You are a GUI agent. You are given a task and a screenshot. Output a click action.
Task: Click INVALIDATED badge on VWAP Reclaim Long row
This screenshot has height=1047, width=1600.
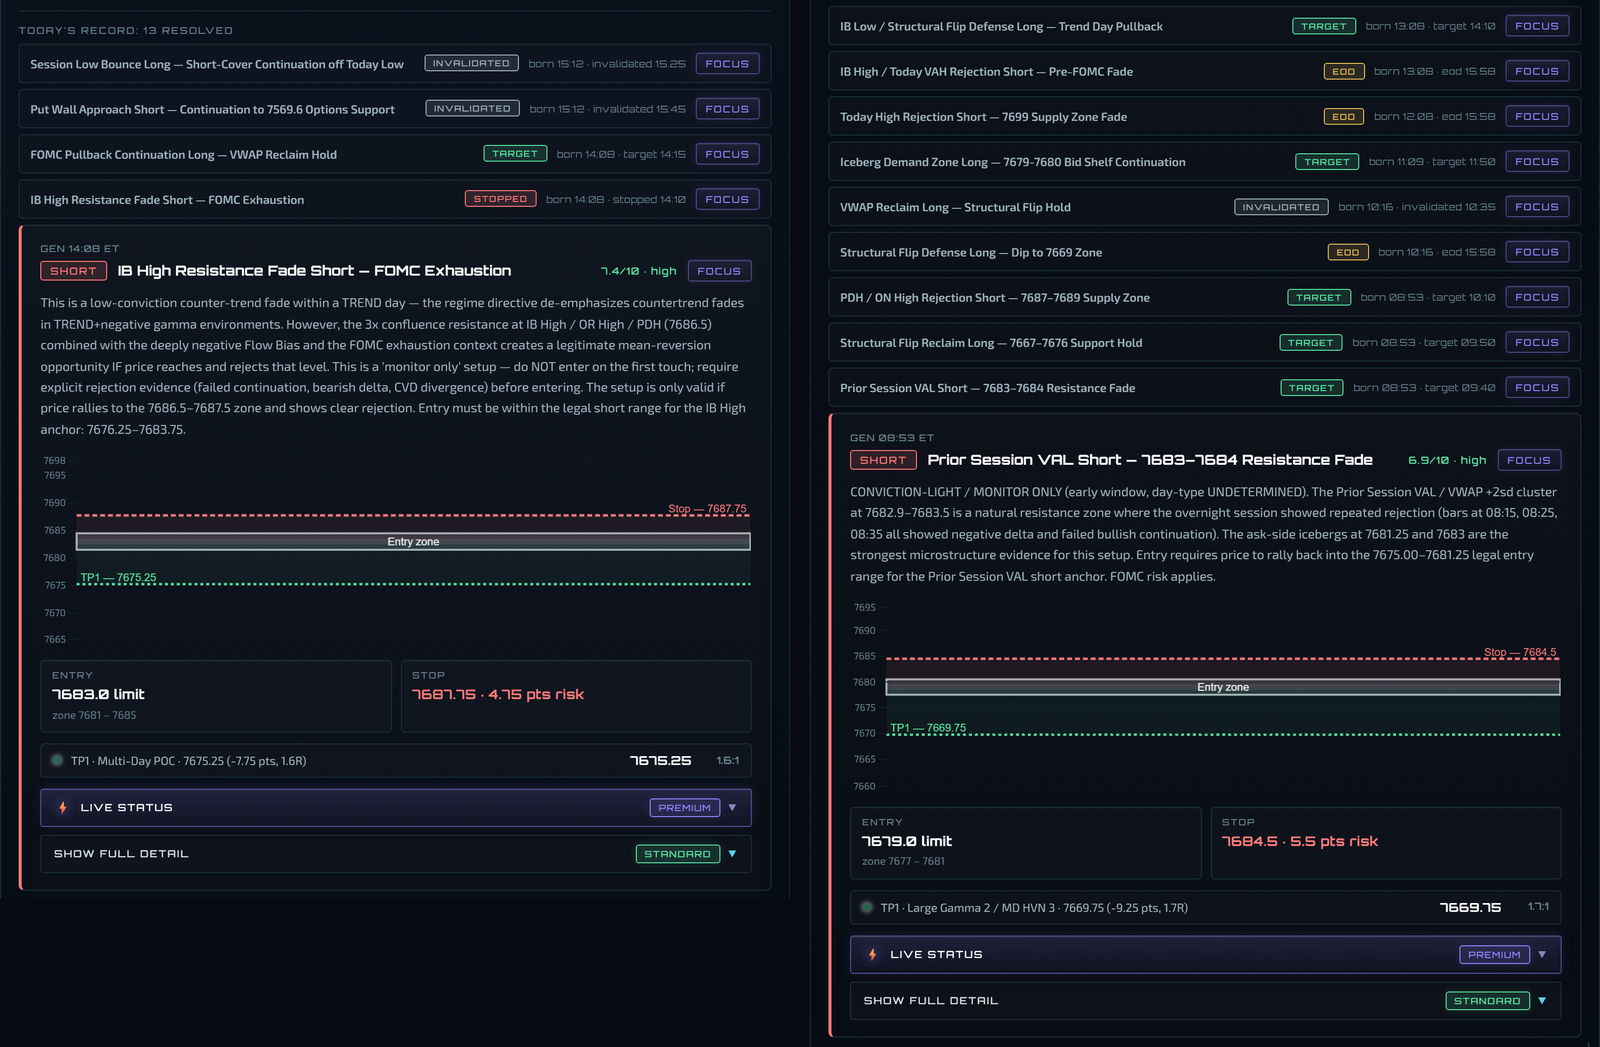pyautogui.click(x=1282, y=207)
